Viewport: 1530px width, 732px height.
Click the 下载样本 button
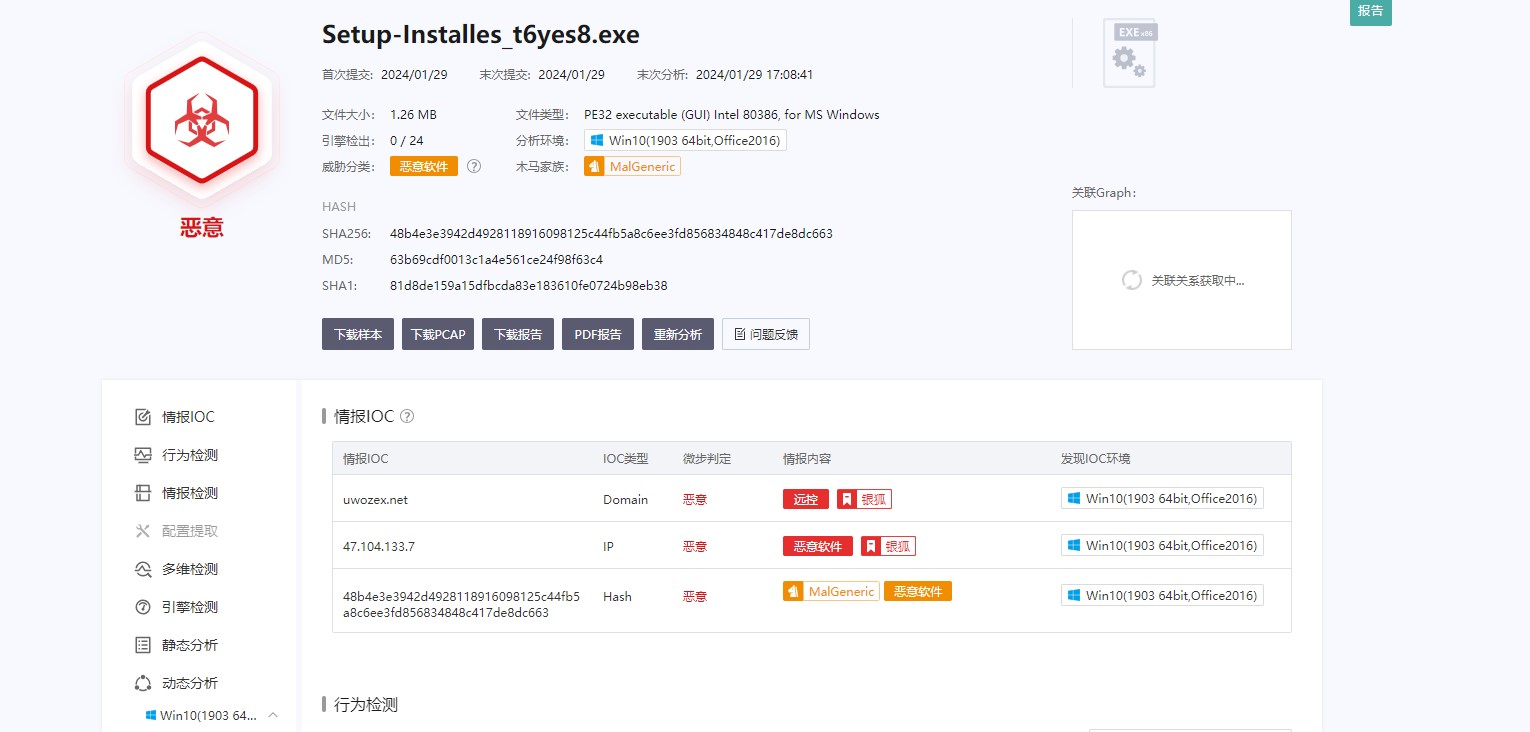point(358,334)
